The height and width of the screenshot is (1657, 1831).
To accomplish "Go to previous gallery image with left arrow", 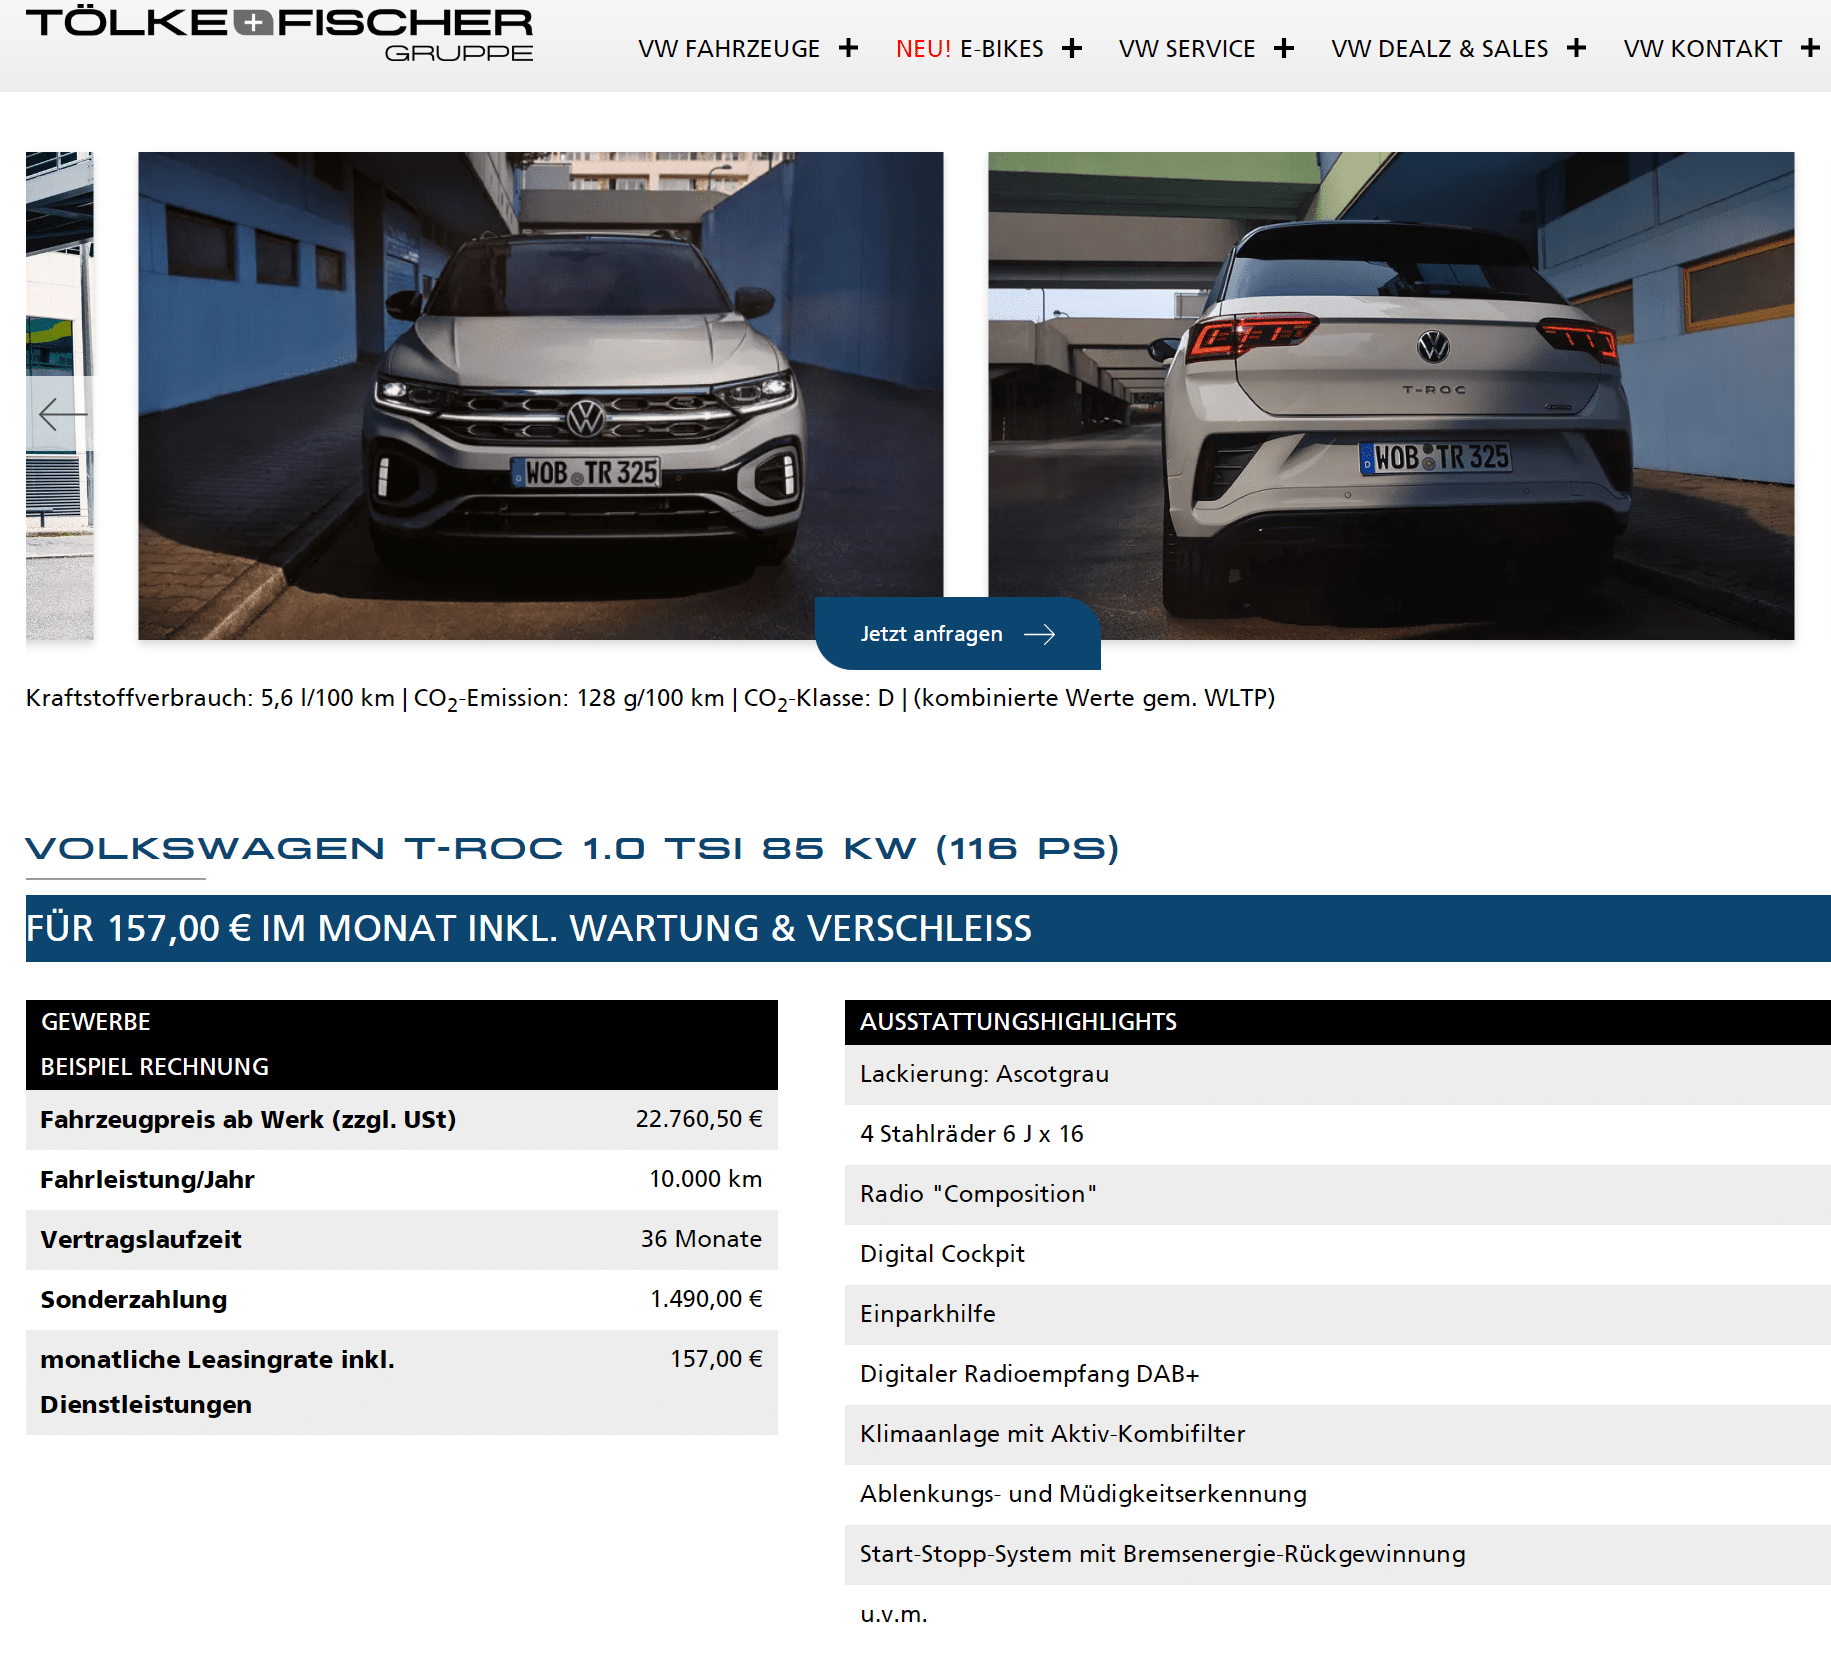I will (60, 413).
